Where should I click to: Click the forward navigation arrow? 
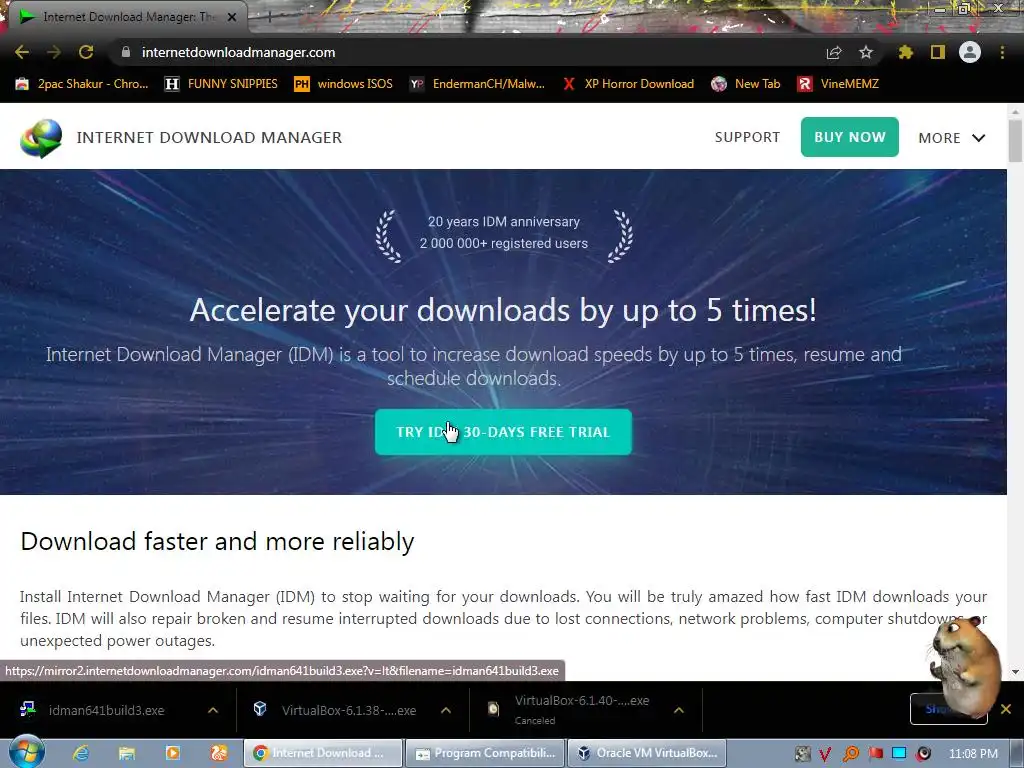[x=54, y=52]
